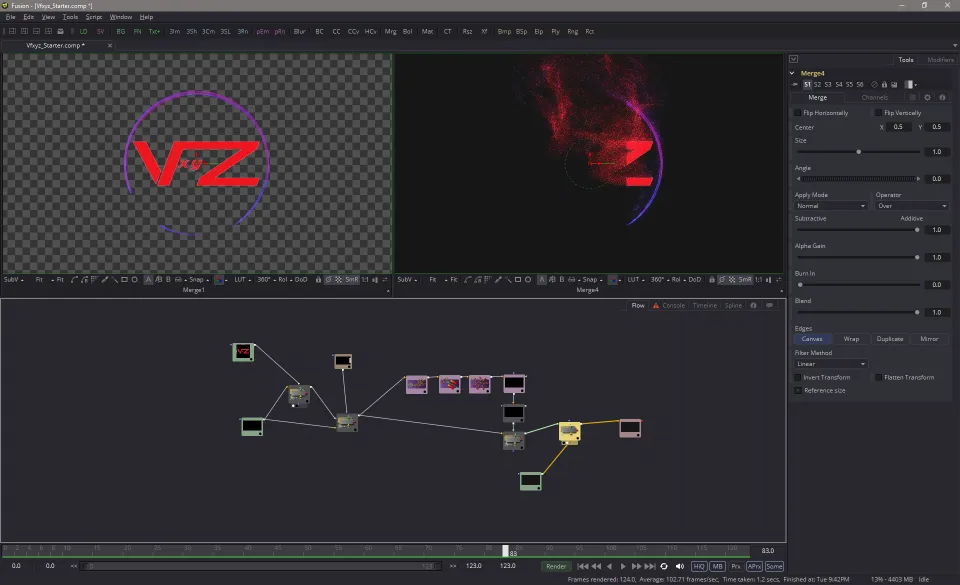Viewport: 960px width, 585px height.
Task: Add an SV saver tool from the toolbar
Action: (x=100, y=31)
